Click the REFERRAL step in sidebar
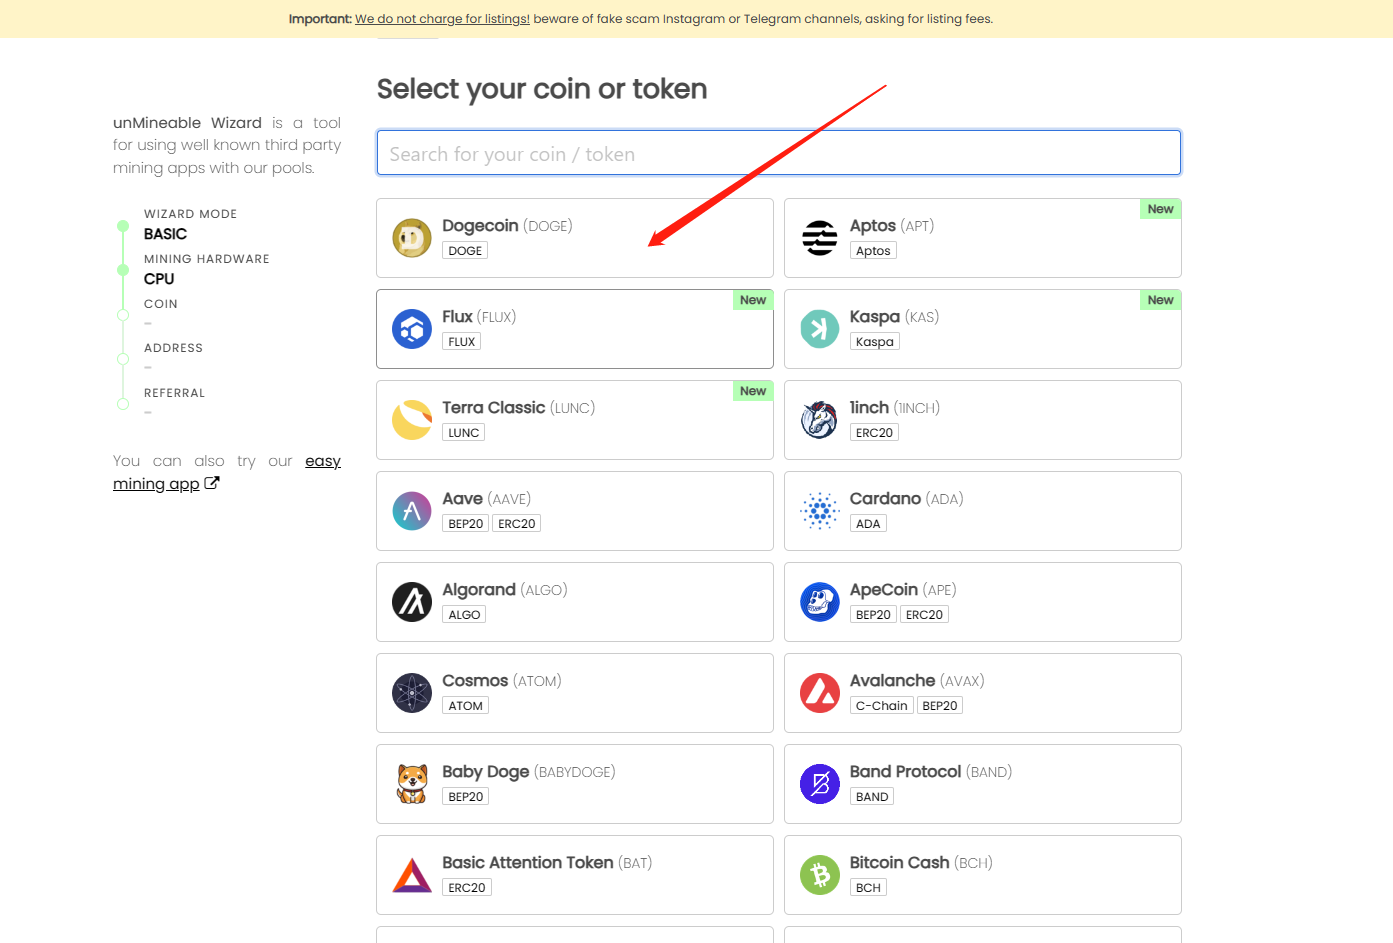 (174, 393)
